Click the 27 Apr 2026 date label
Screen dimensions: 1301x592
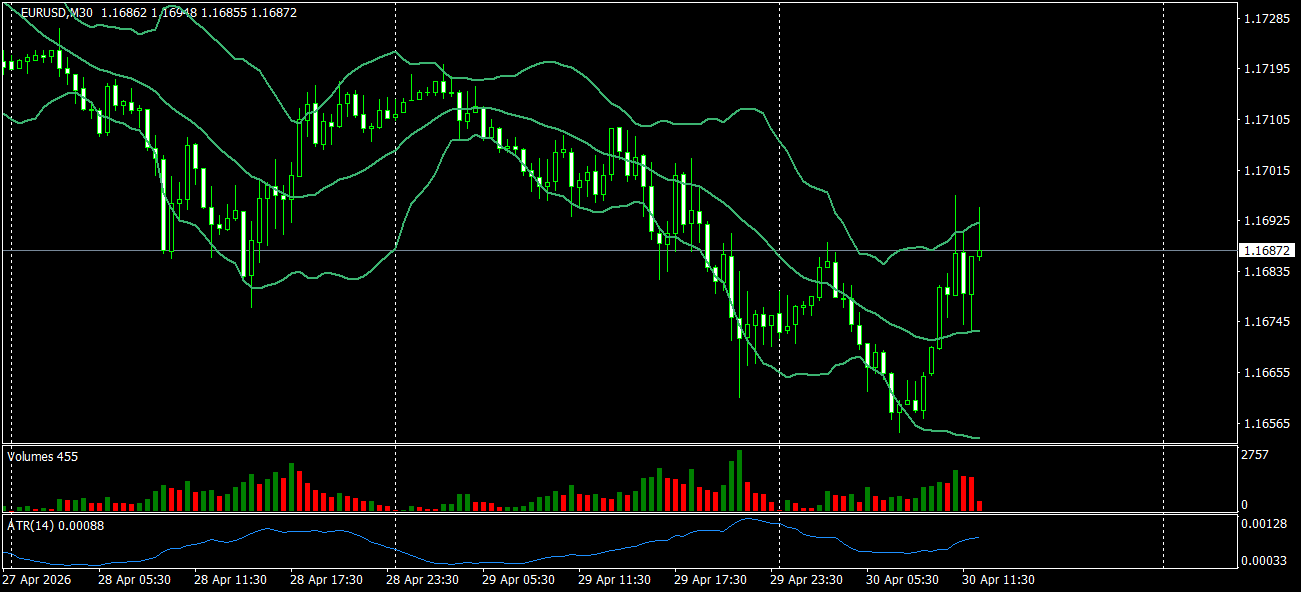35,580
